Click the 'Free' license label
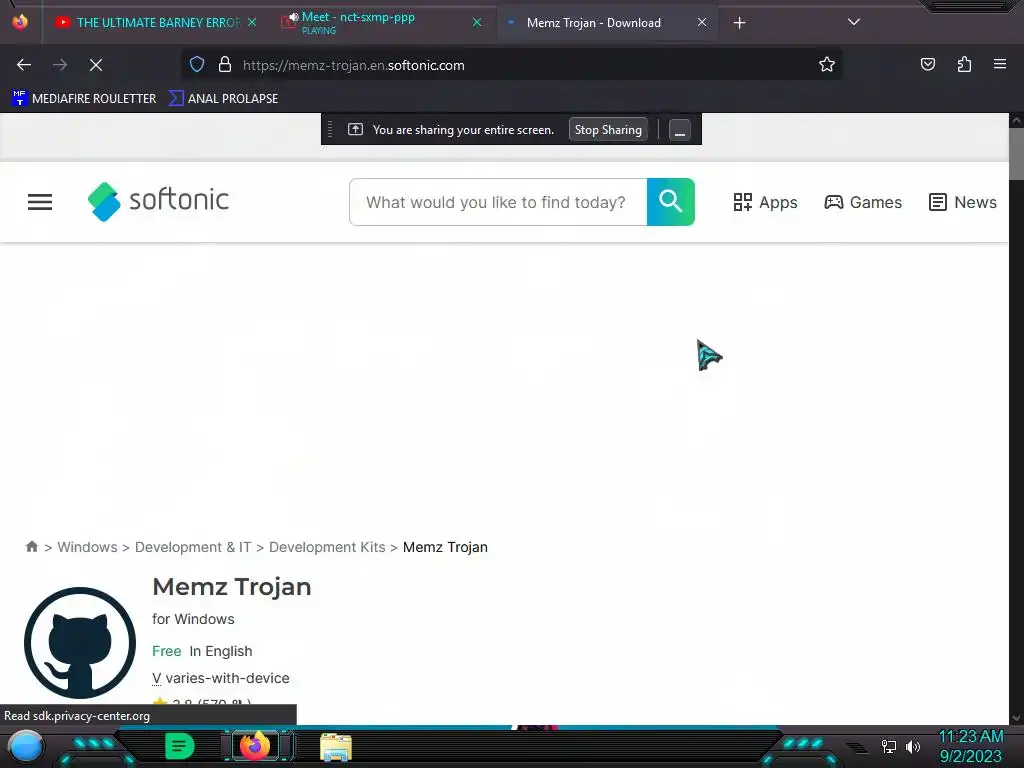The width and height of the screenshot is (1024, 768). [x=167, y=651]
